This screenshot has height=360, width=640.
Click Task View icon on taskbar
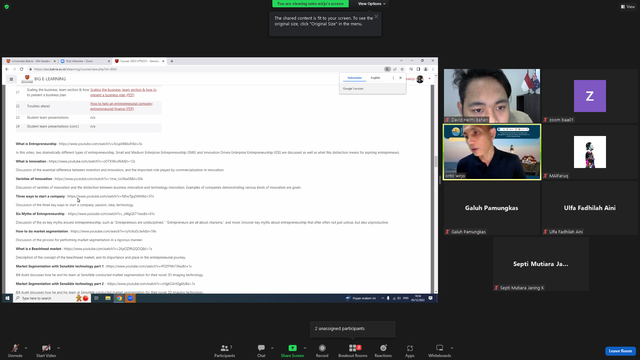pyautogui.click(x=96, y=298)
